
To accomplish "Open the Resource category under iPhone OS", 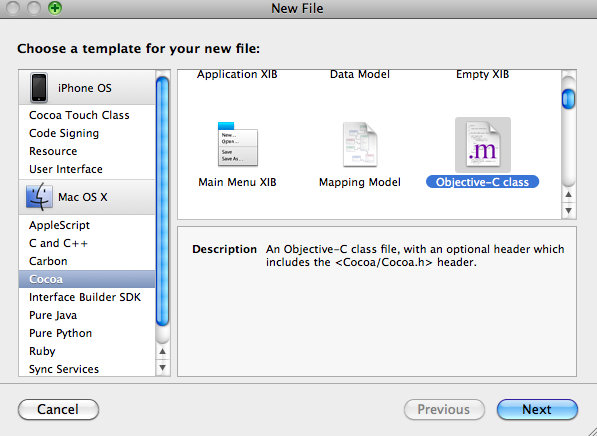I will [87, 151].
